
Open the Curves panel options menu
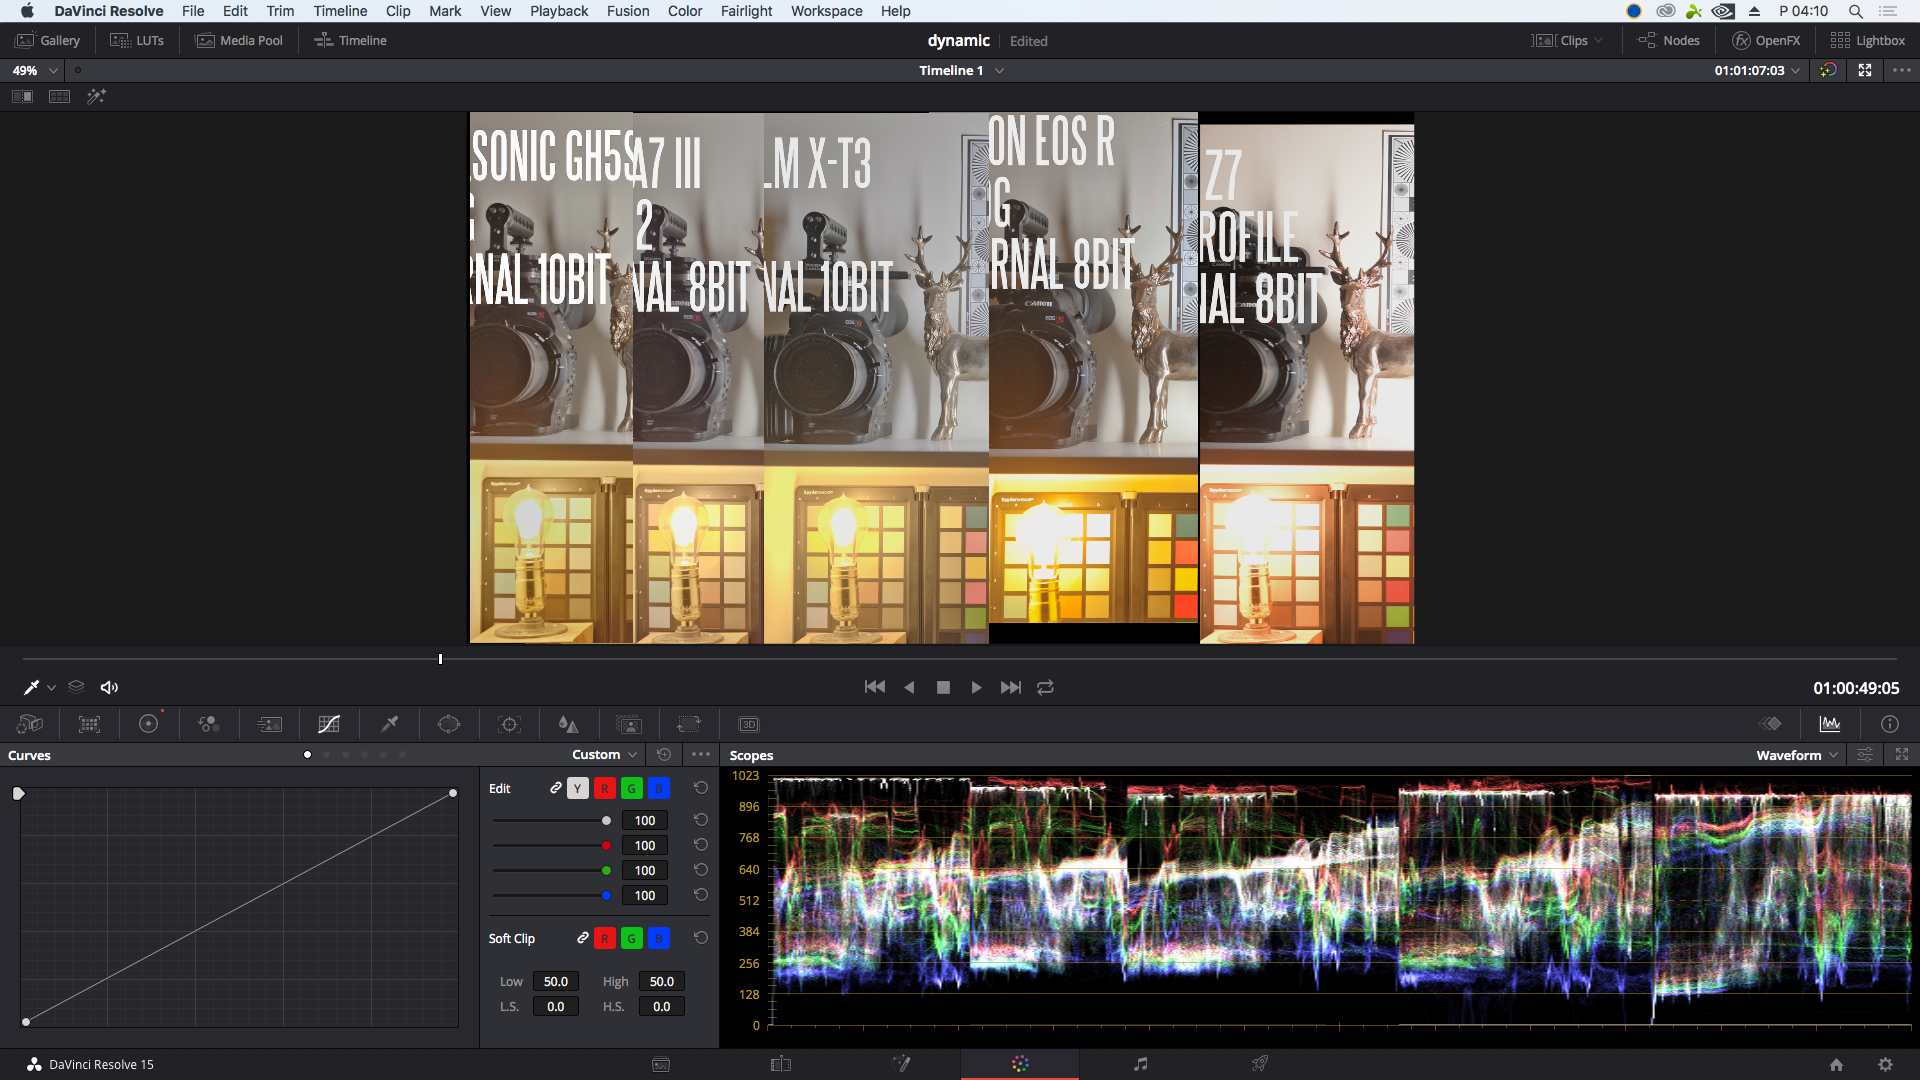point(701,755)
